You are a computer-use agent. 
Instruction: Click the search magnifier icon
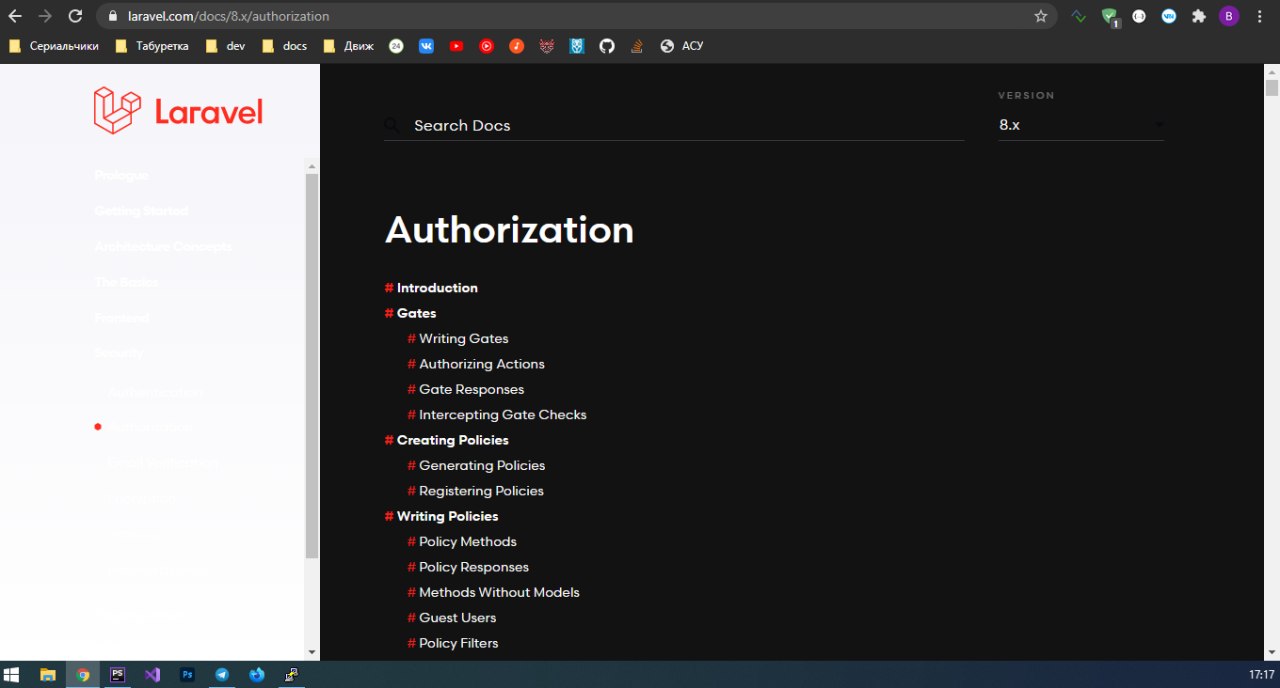(x=392, y=125)
